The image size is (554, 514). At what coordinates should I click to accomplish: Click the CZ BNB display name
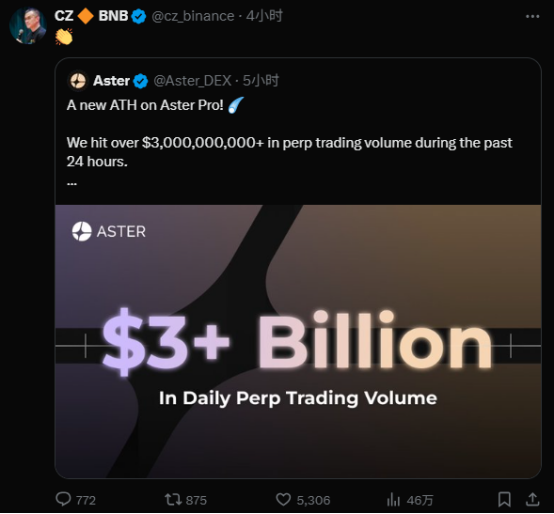[x=91, y=16]
